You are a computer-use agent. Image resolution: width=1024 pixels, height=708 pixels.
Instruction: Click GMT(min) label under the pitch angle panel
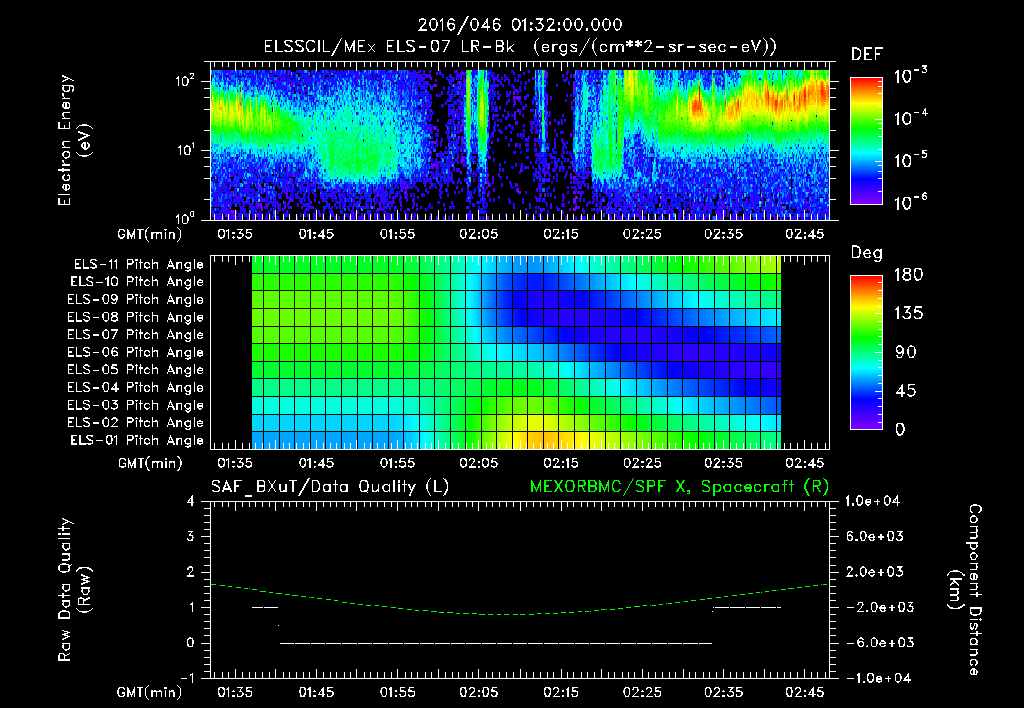point(150,463)
